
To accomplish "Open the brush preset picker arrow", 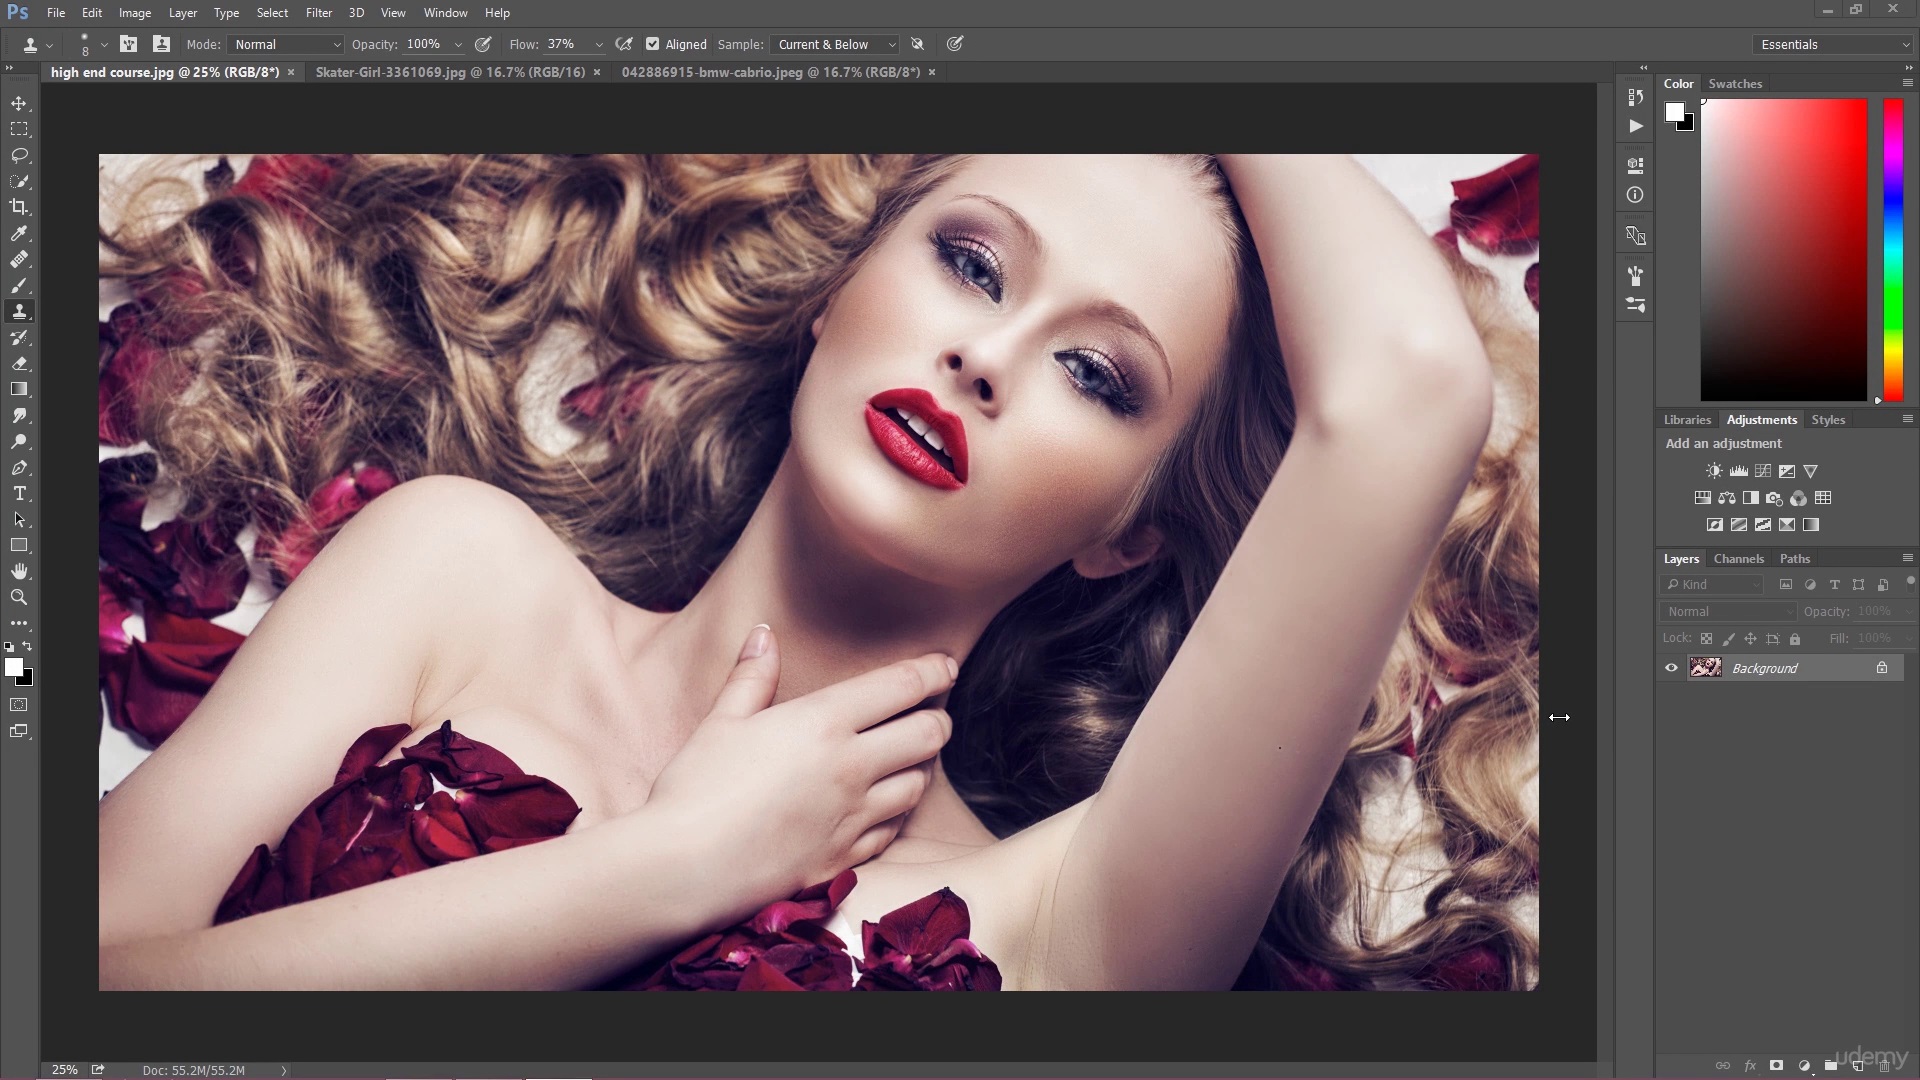I will 104,44.
